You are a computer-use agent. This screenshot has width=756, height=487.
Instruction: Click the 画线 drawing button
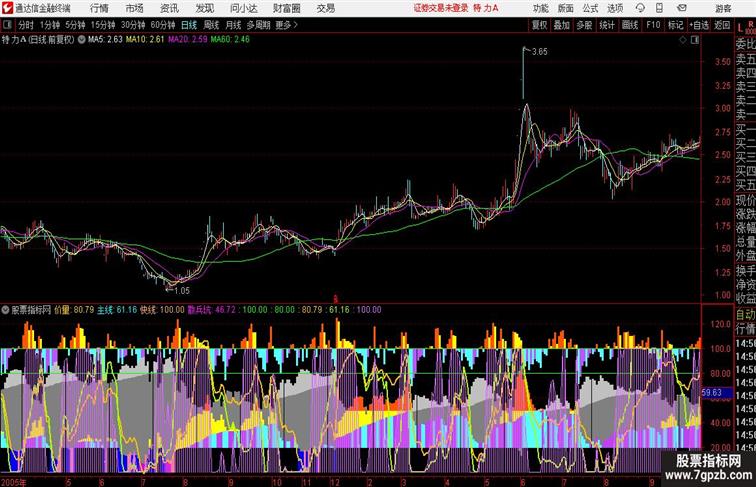tap(630, 25)
